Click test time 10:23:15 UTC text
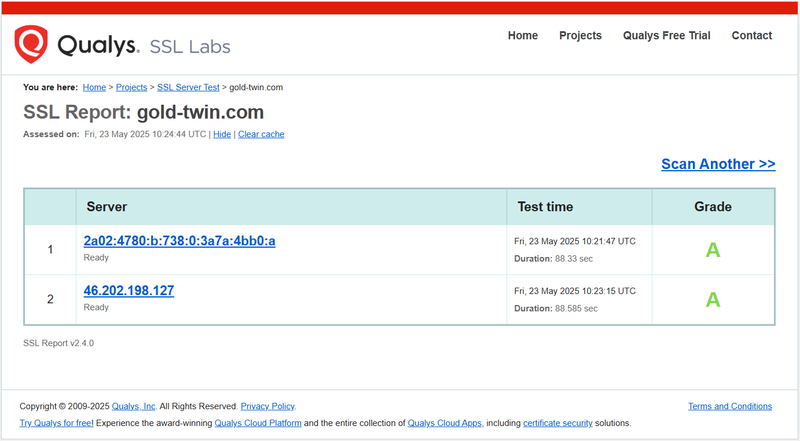 pos(575,291)
